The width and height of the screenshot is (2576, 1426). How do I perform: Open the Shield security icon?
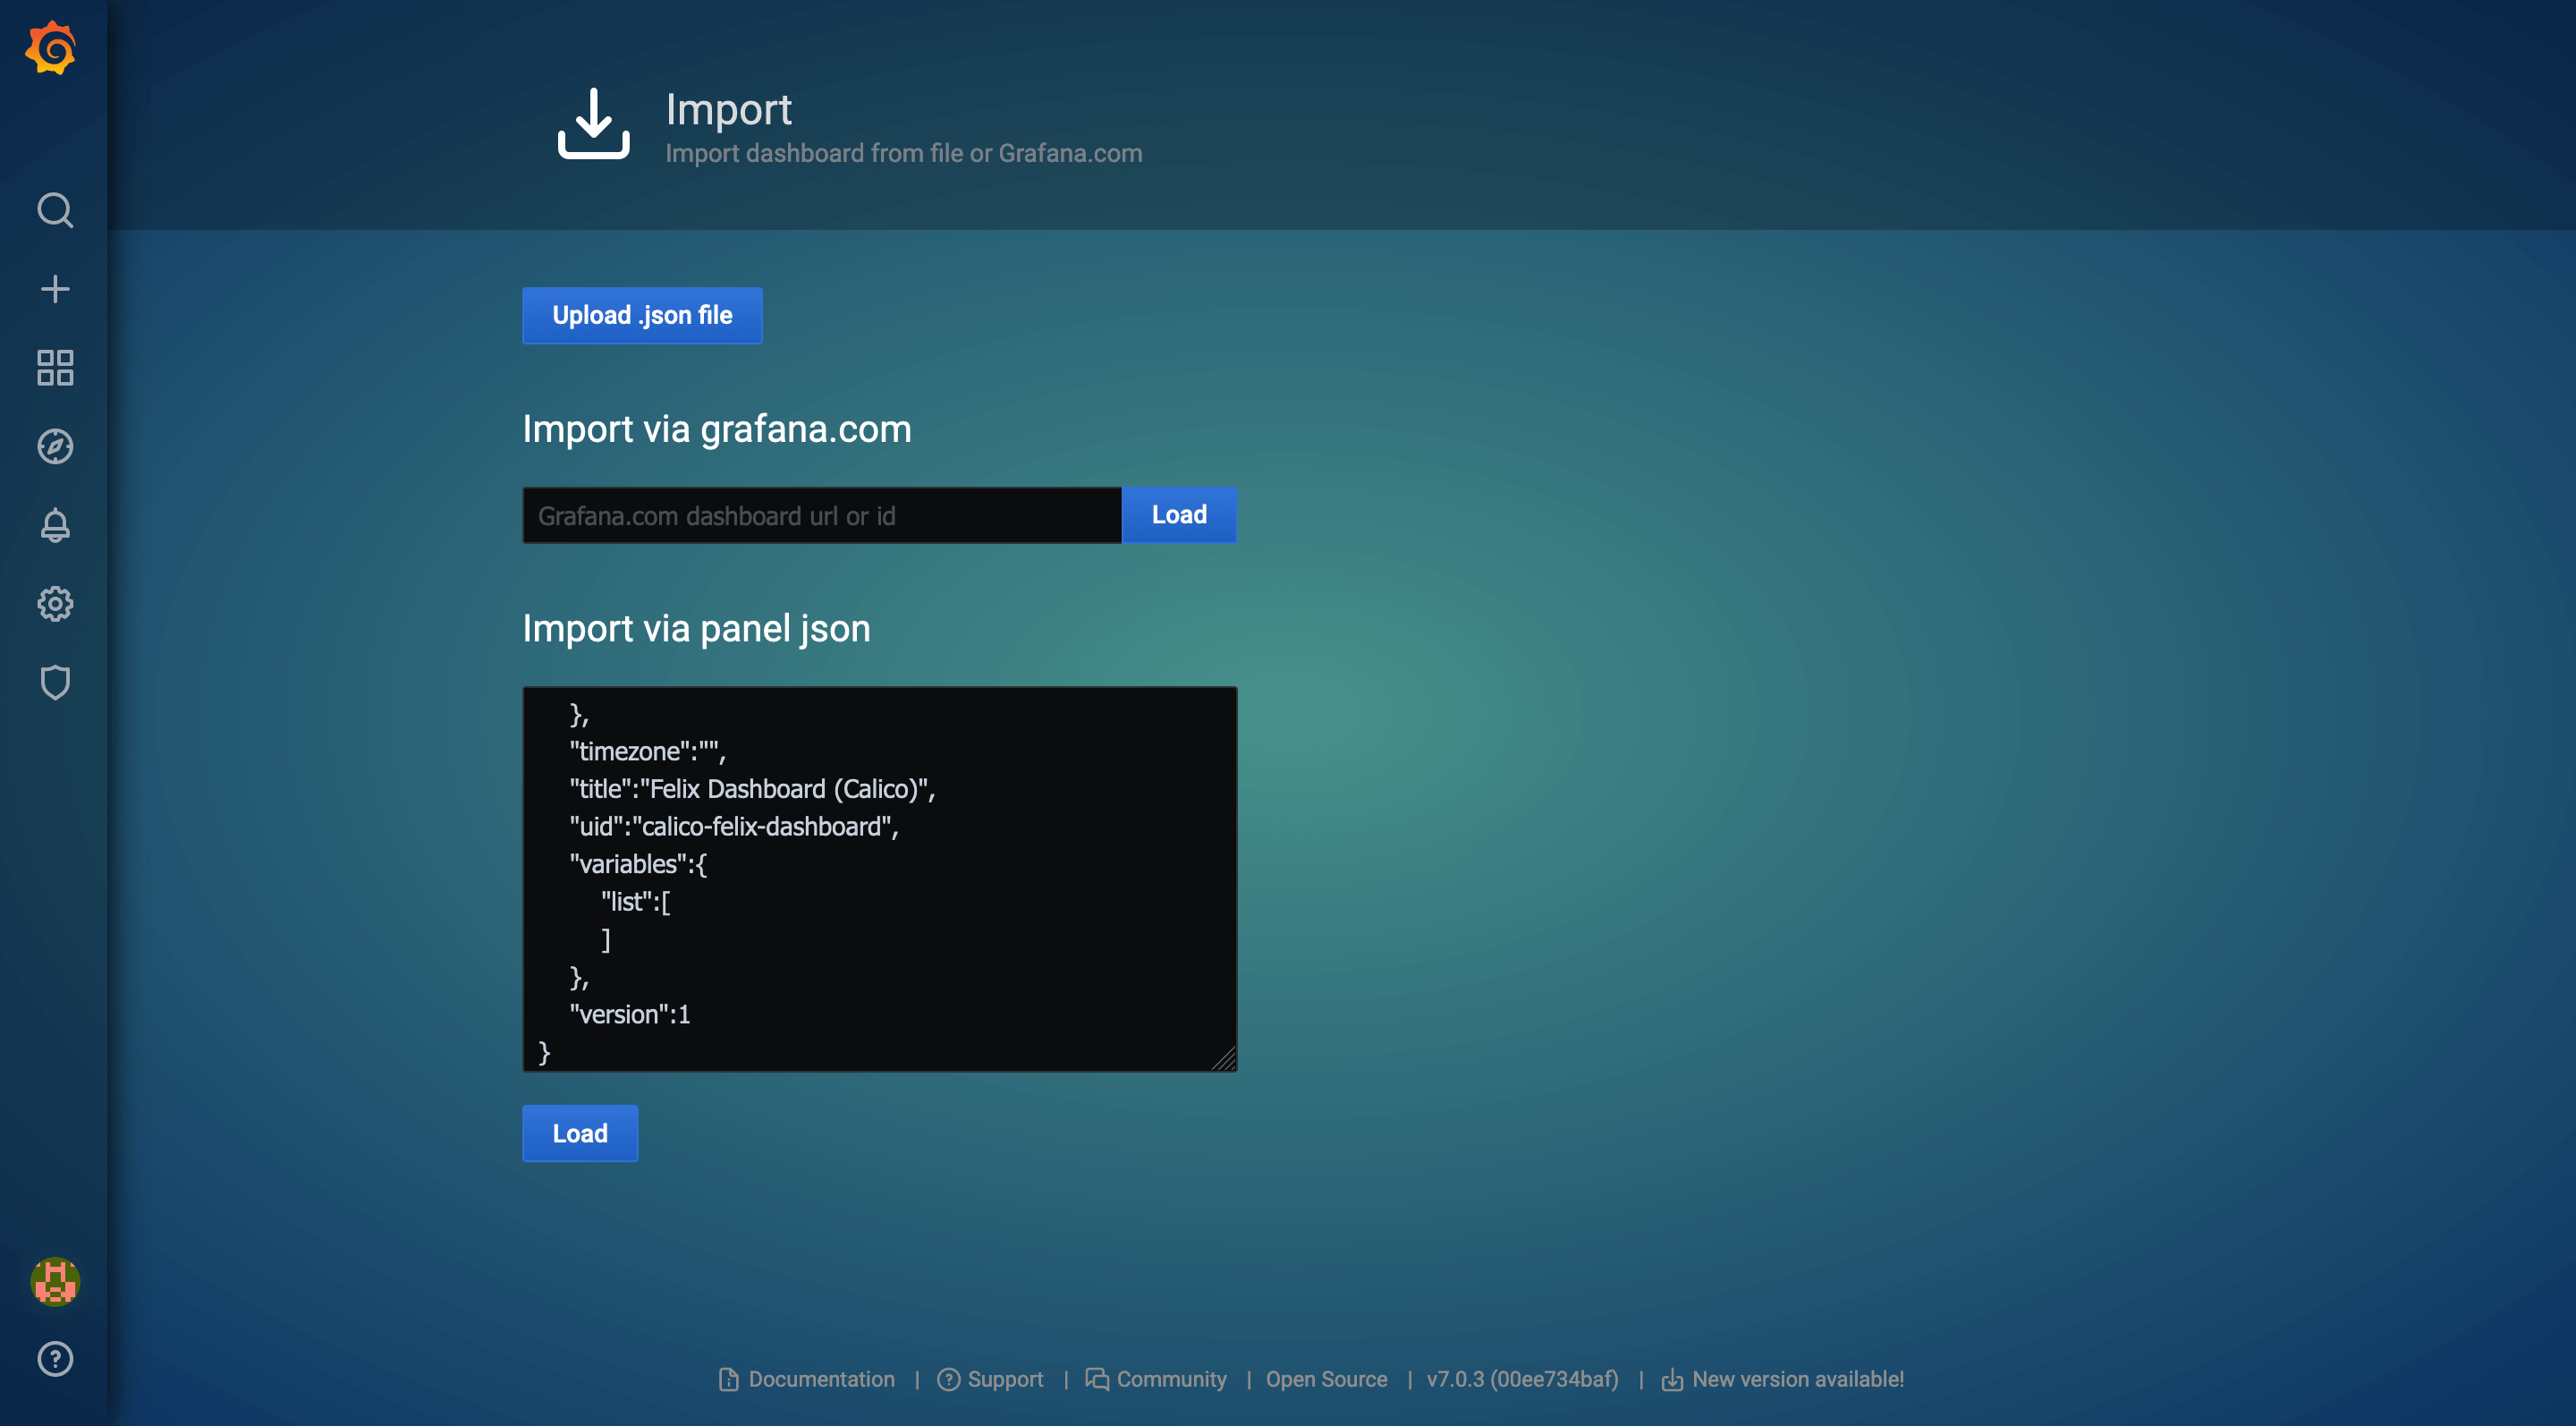tap(55, 683)
